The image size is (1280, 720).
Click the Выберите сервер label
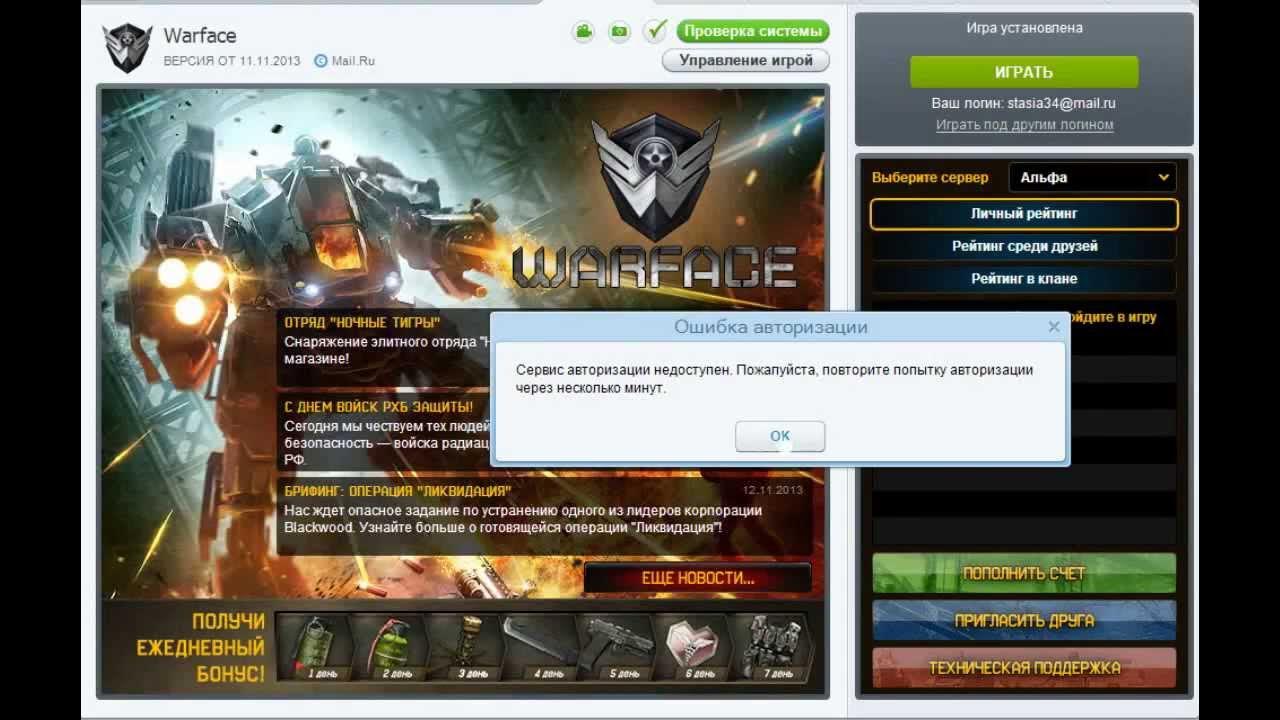930,177
